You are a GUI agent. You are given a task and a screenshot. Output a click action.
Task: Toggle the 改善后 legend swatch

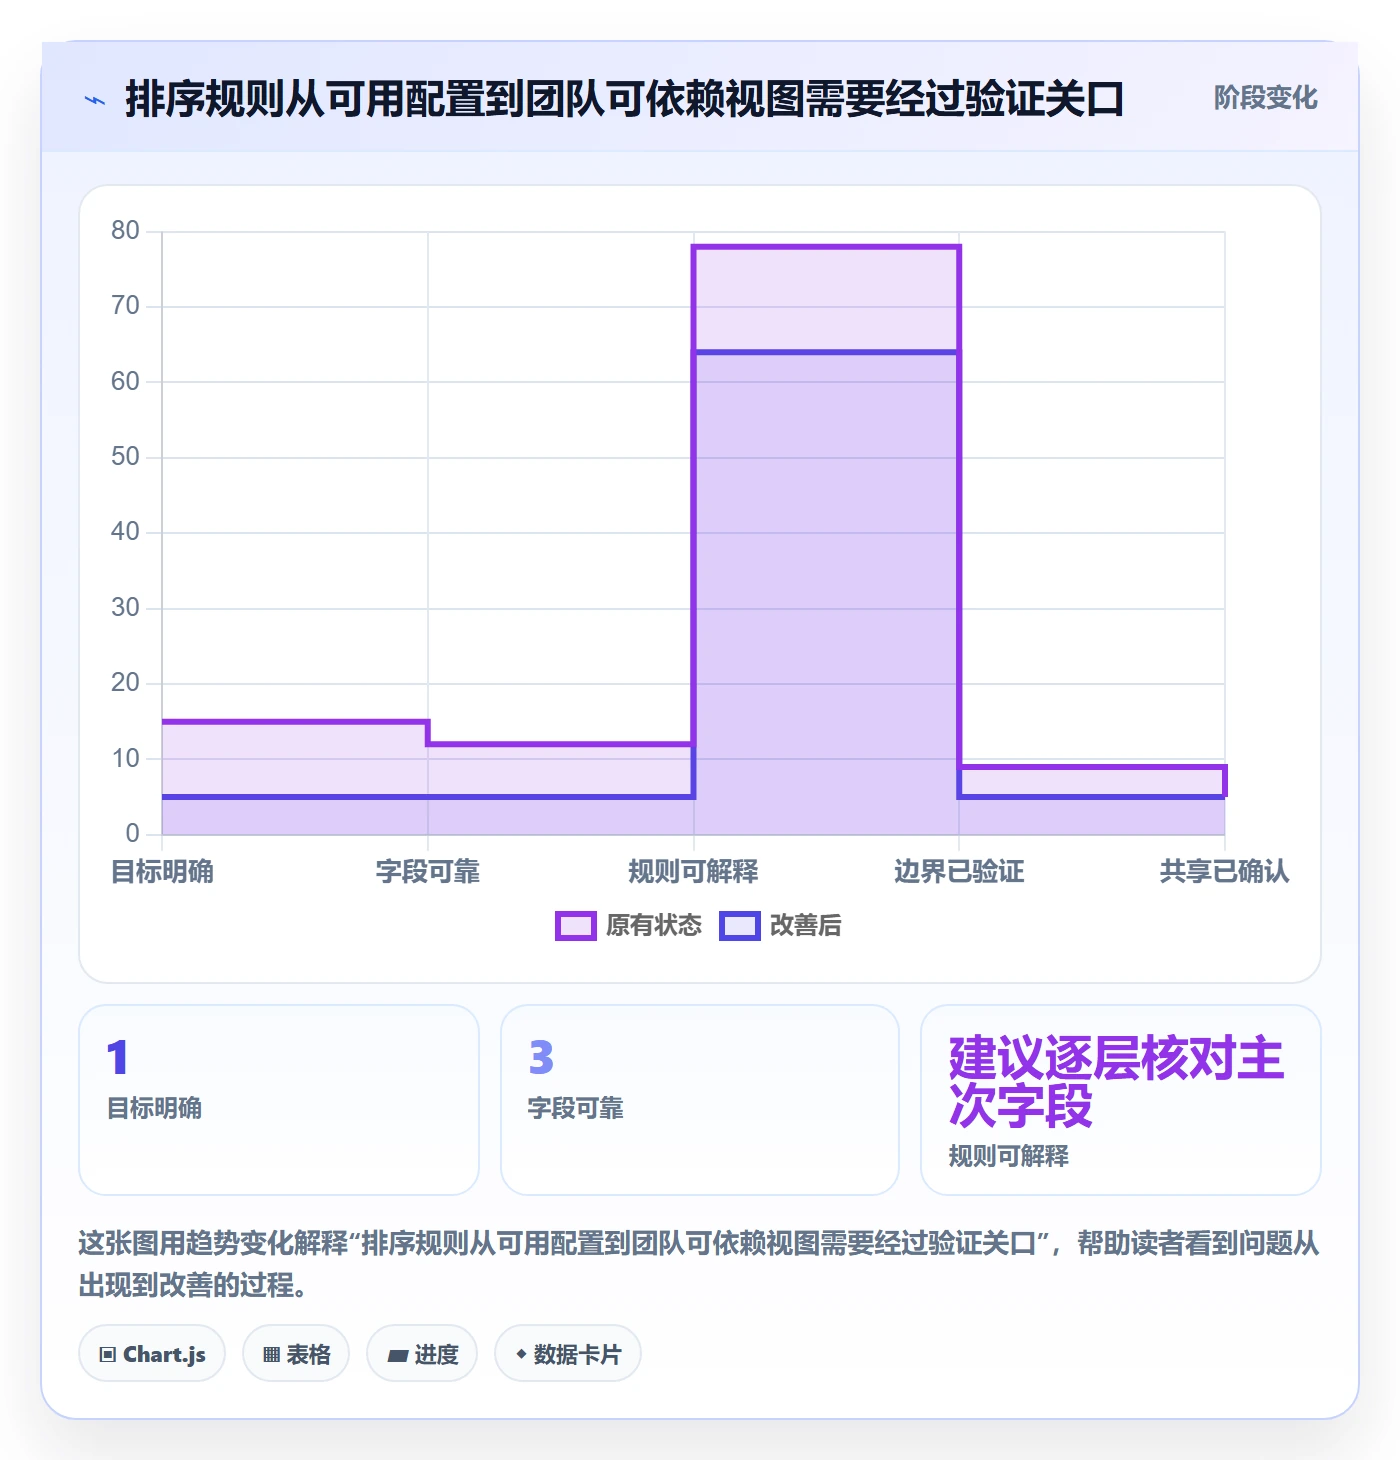click(x=739, y=926)
